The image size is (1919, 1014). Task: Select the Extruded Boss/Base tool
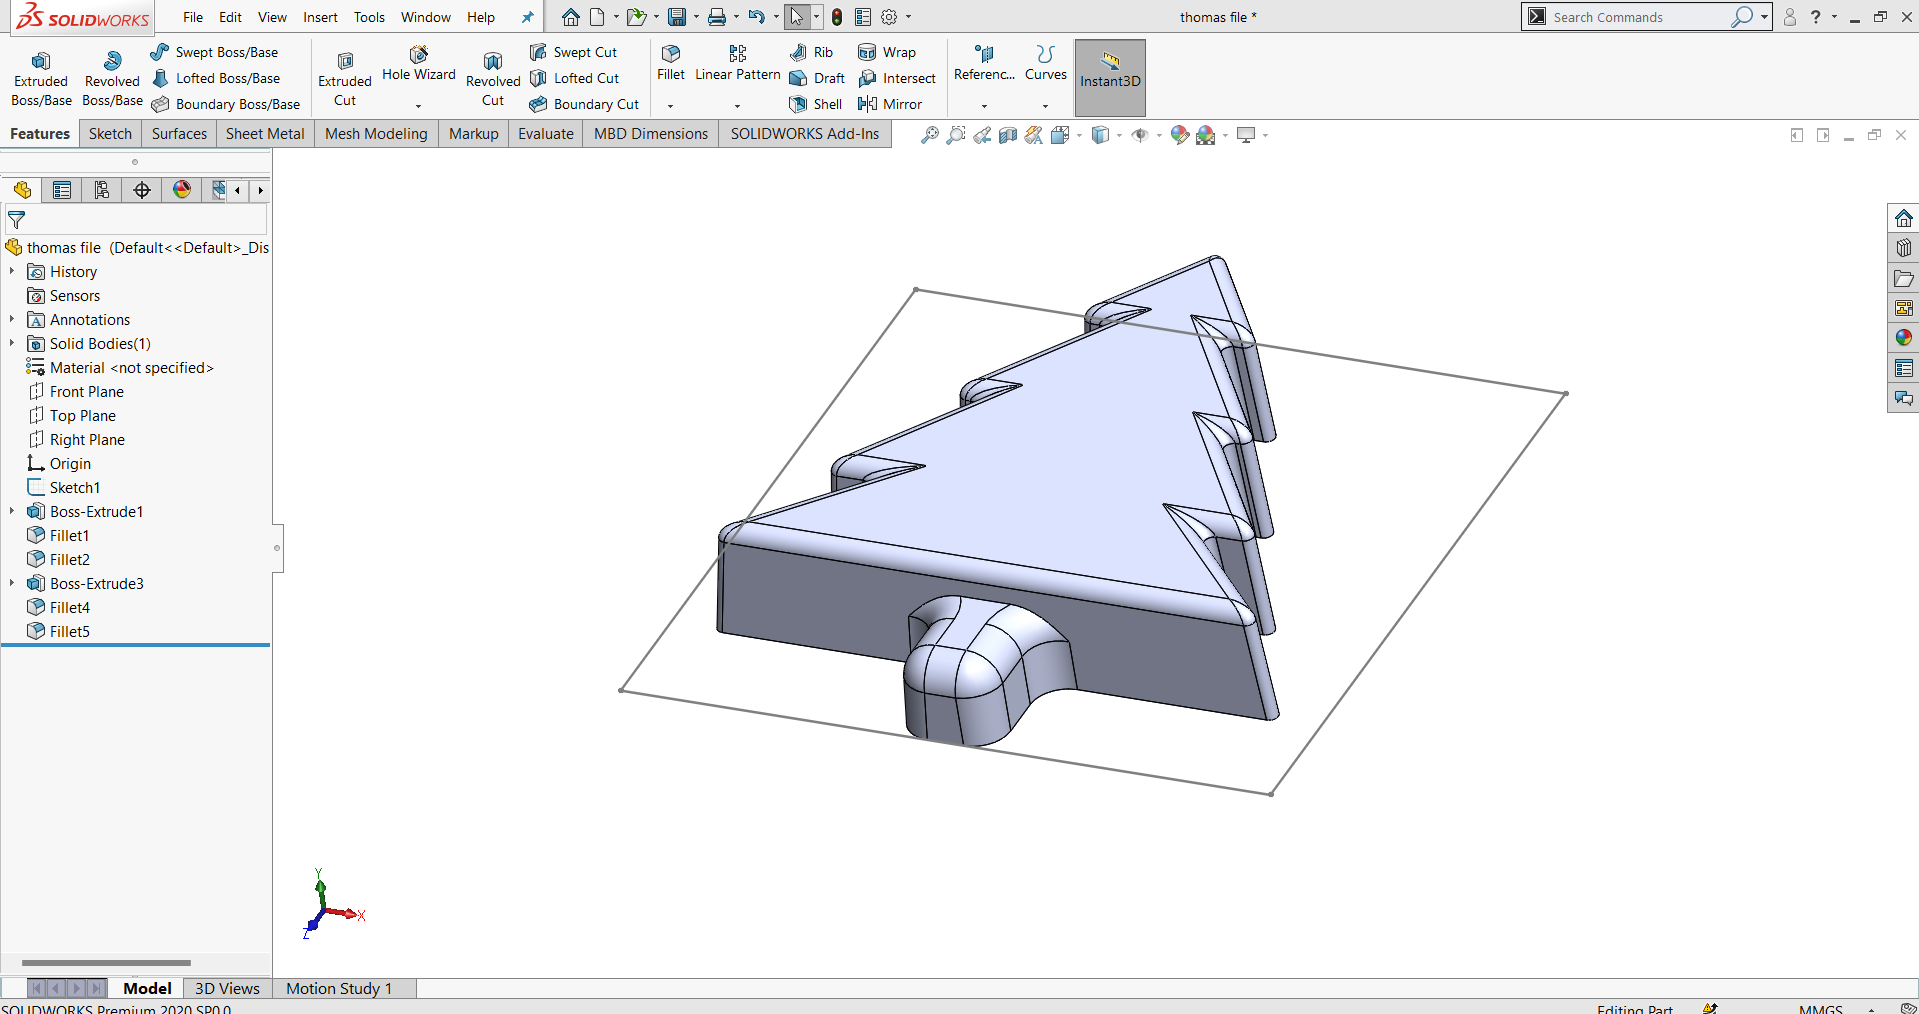point(41,78)
